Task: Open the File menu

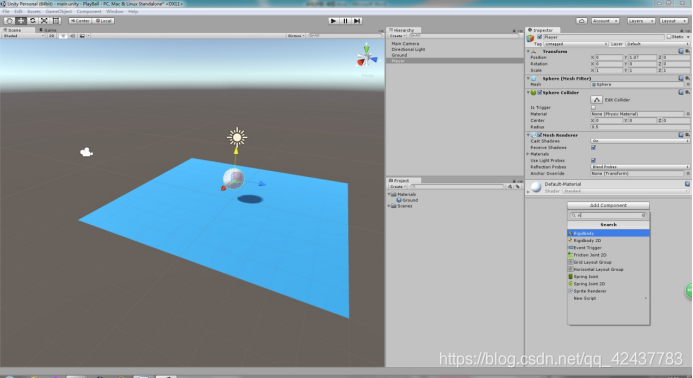Action: point(6,11)
